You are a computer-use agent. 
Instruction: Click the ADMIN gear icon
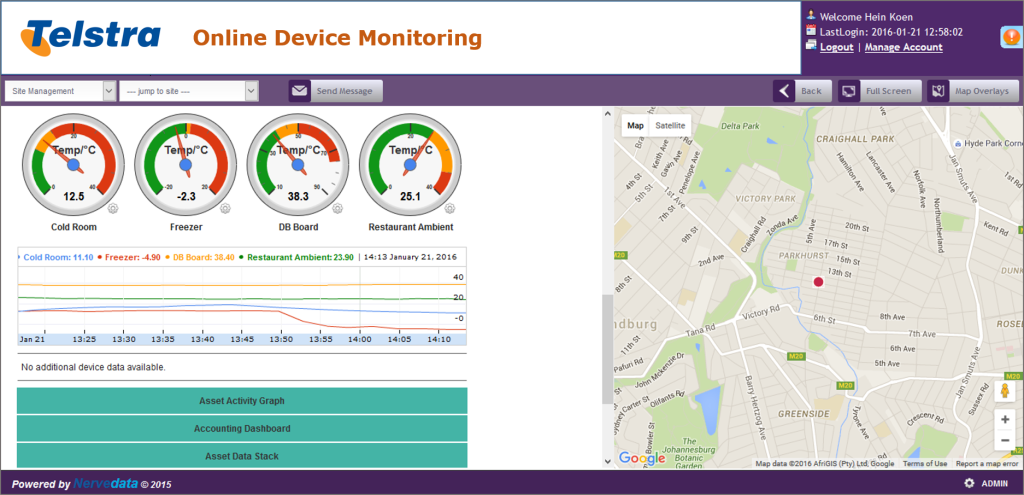point(969,483)
